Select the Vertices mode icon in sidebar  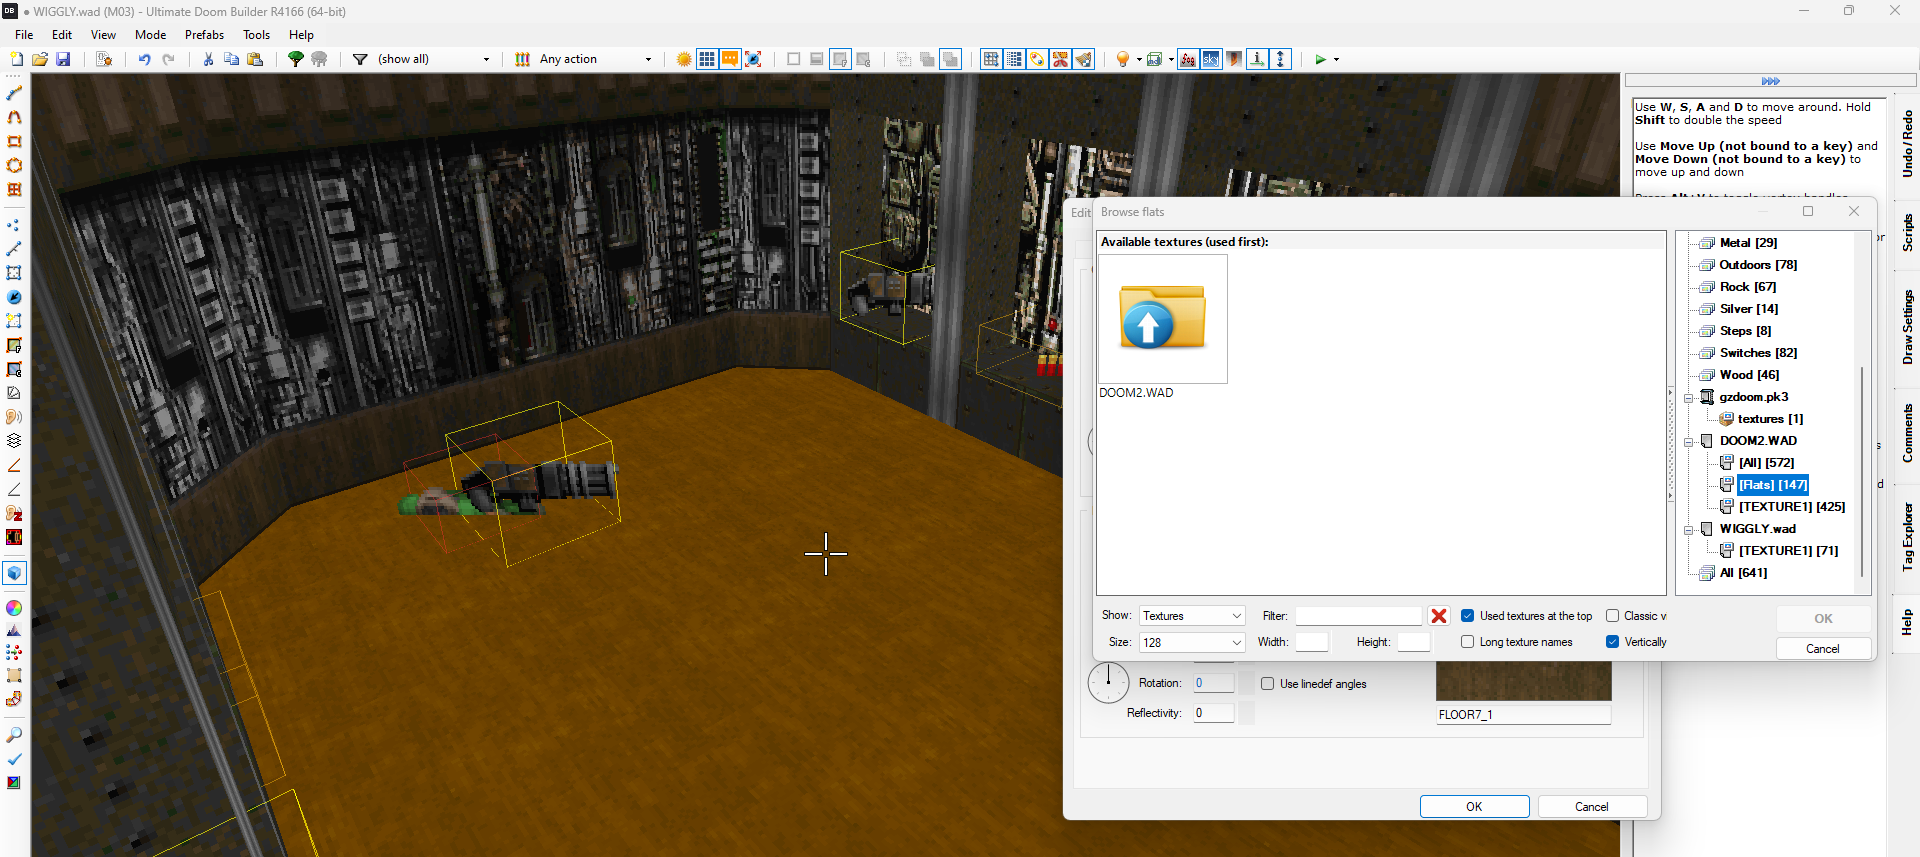pos(14,225)
